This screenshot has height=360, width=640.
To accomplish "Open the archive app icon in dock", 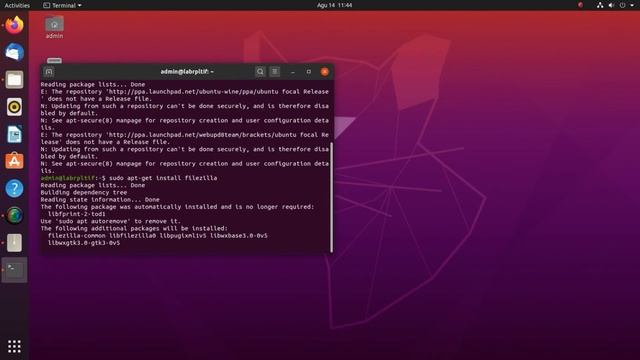I will [14, 243].
